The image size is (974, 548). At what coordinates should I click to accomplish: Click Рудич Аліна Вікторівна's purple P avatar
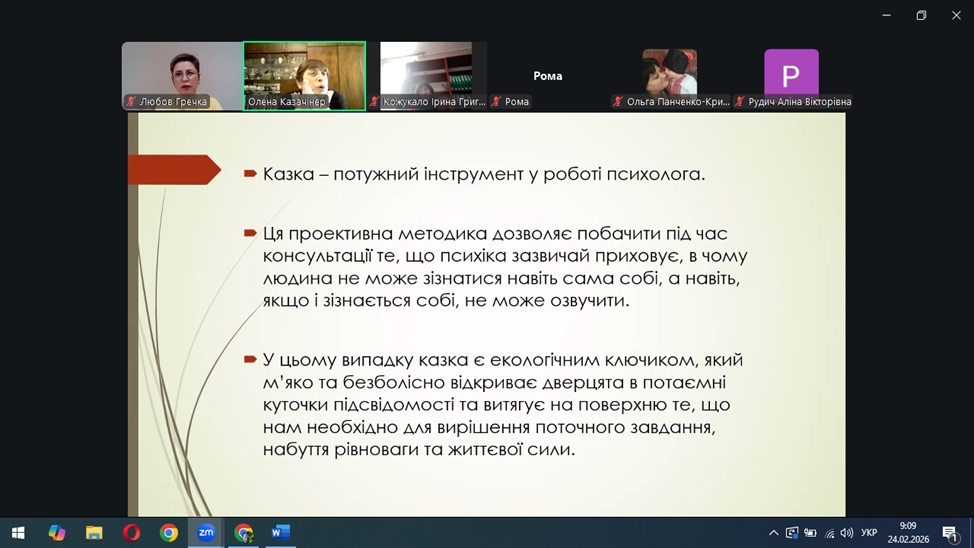pos(791,74)
